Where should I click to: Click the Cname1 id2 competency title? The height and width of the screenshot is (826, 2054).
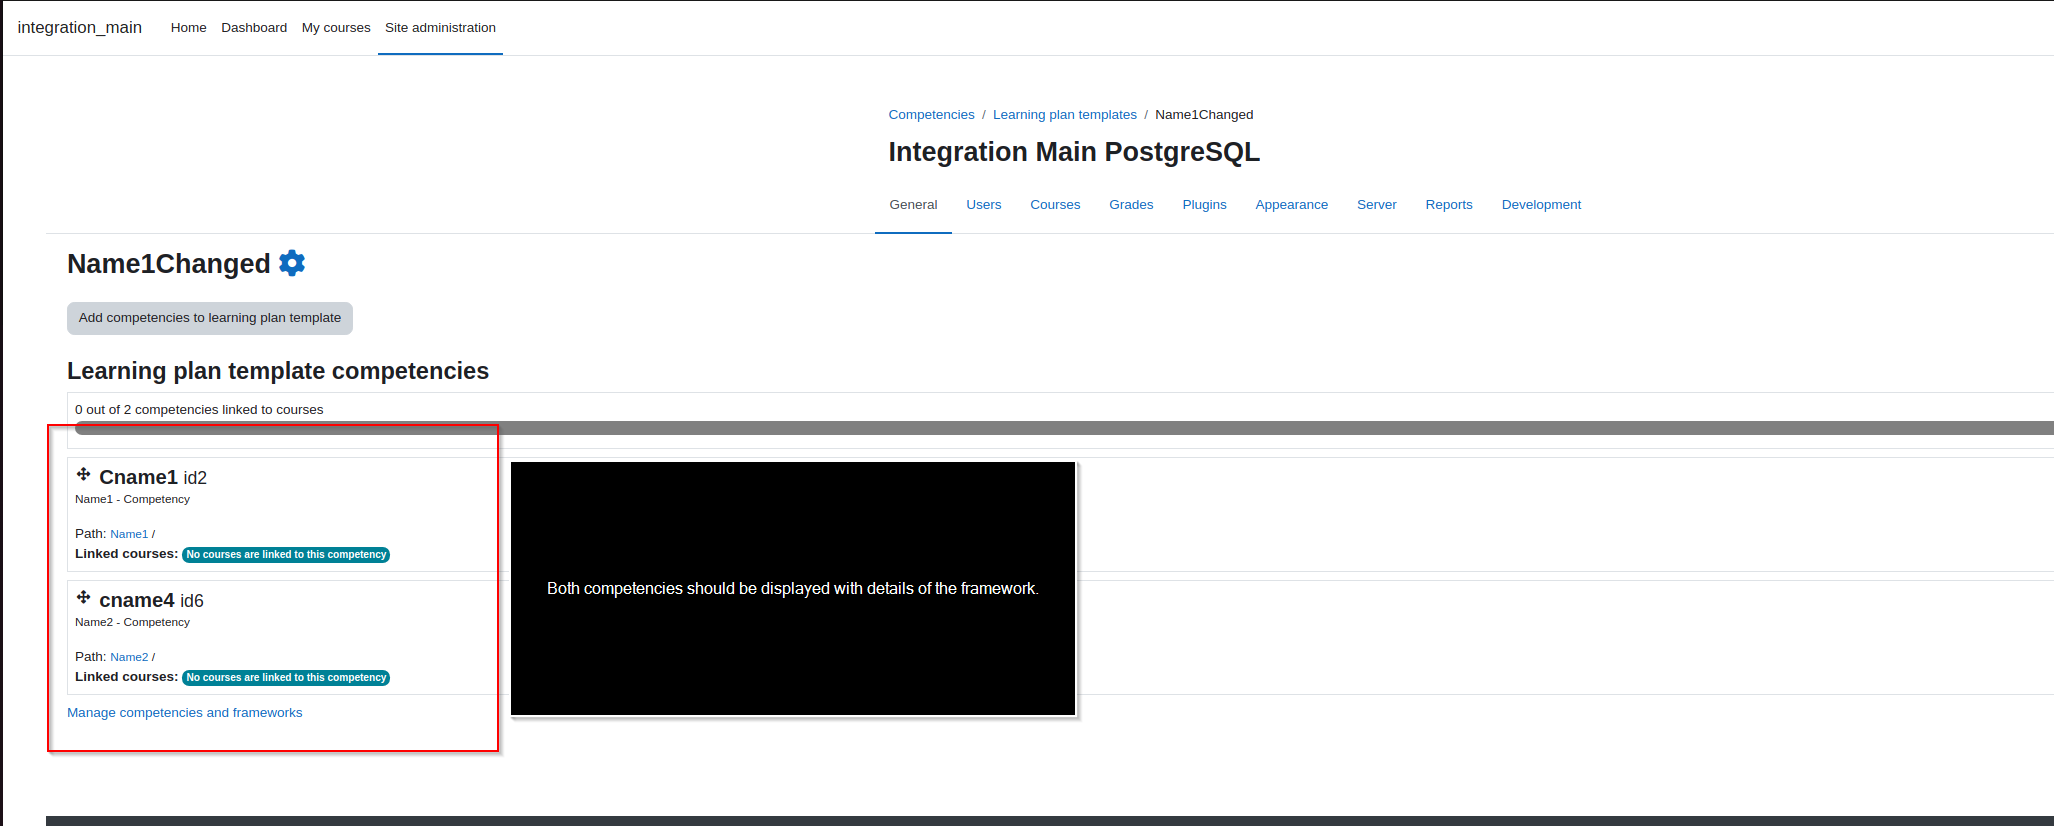coord(153,478)
